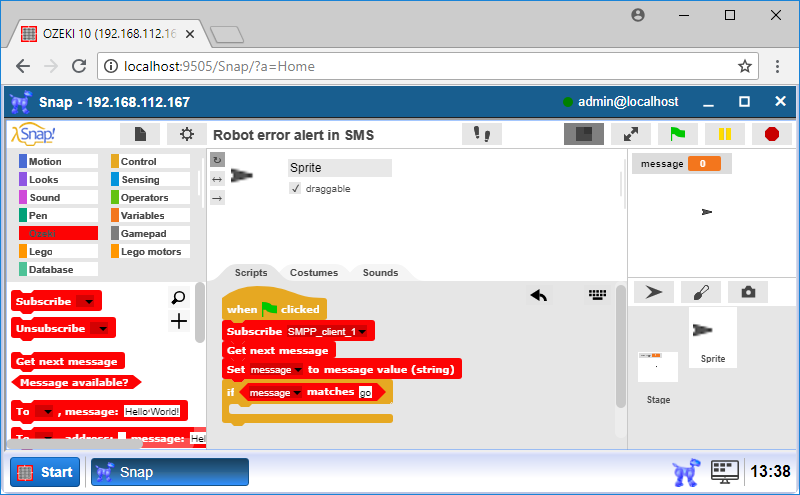This screenshot has height=495, width=800.
Task: Switch to the Sounds tab
Action: click(x=380, y=273)
